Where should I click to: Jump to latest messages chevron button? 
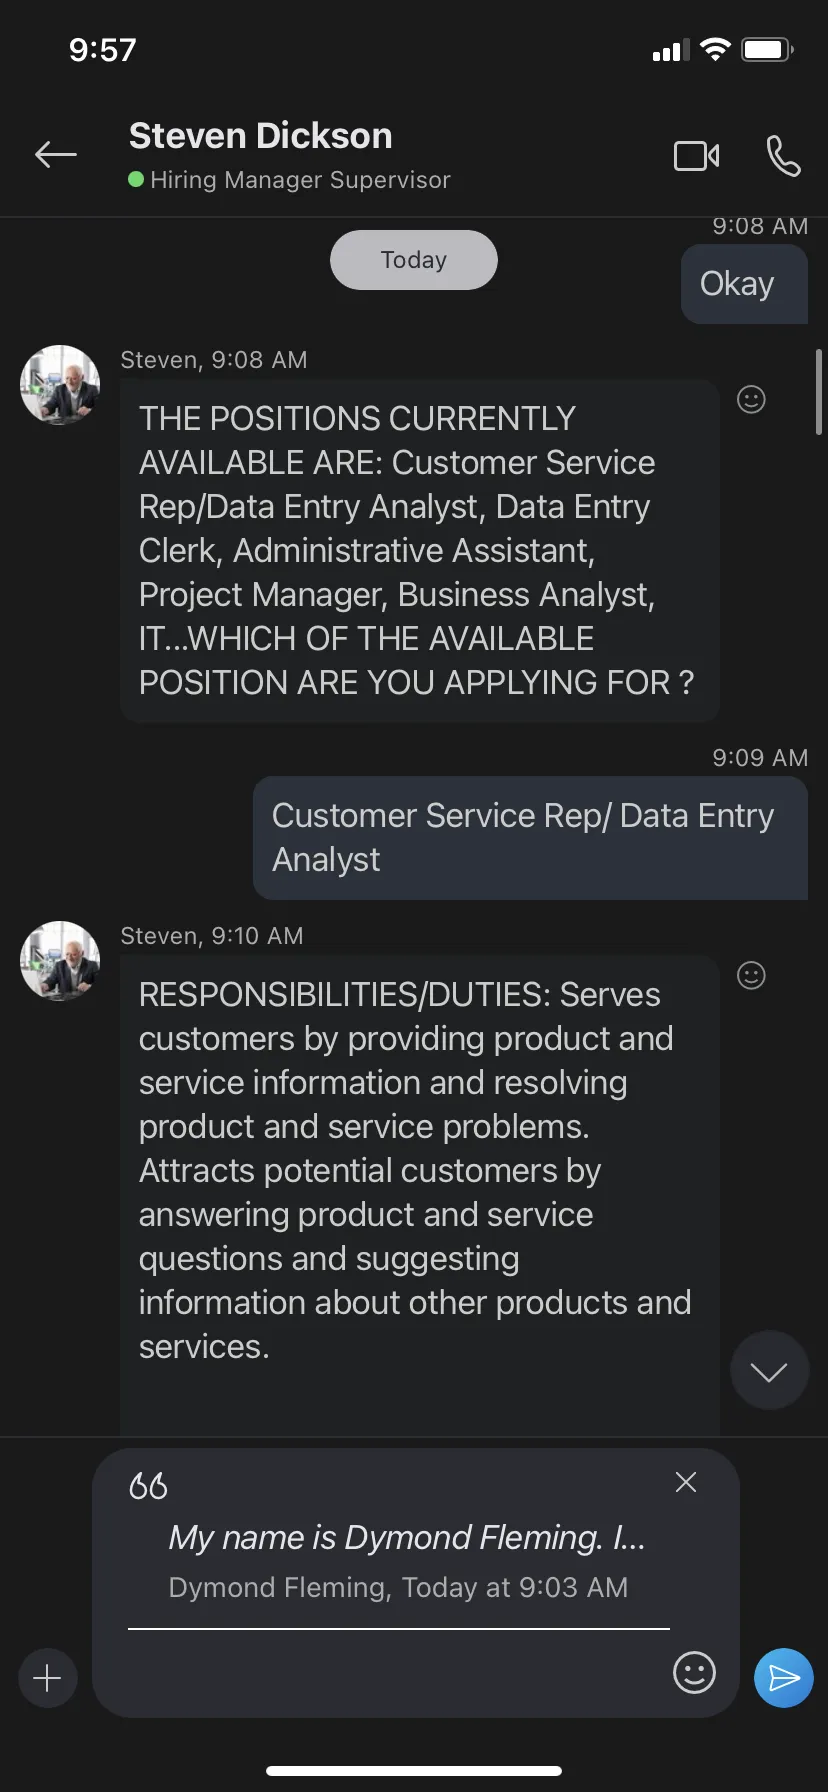coord(769,1370)
